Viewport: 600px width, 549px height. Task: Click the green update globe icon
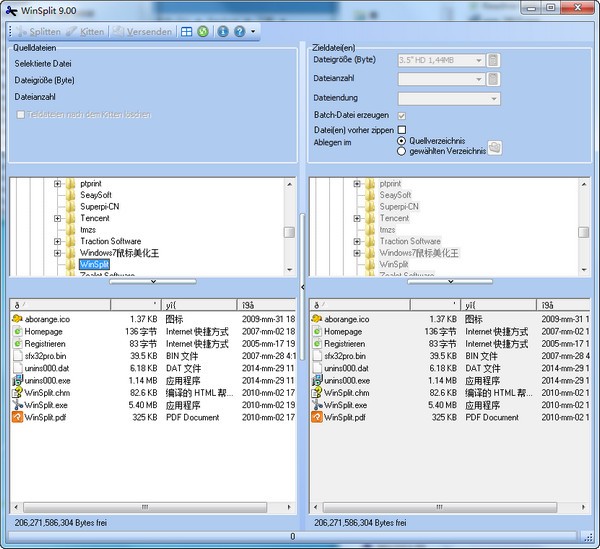pyautogui.click(x=203, y=31)
